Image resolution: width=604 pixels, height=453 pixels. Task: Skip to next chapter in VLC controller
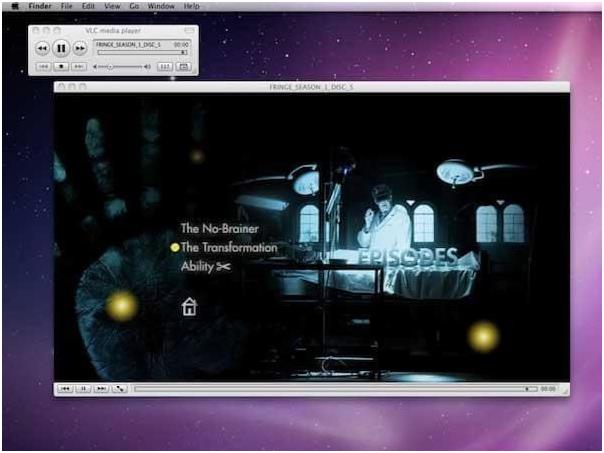(78, 66)
